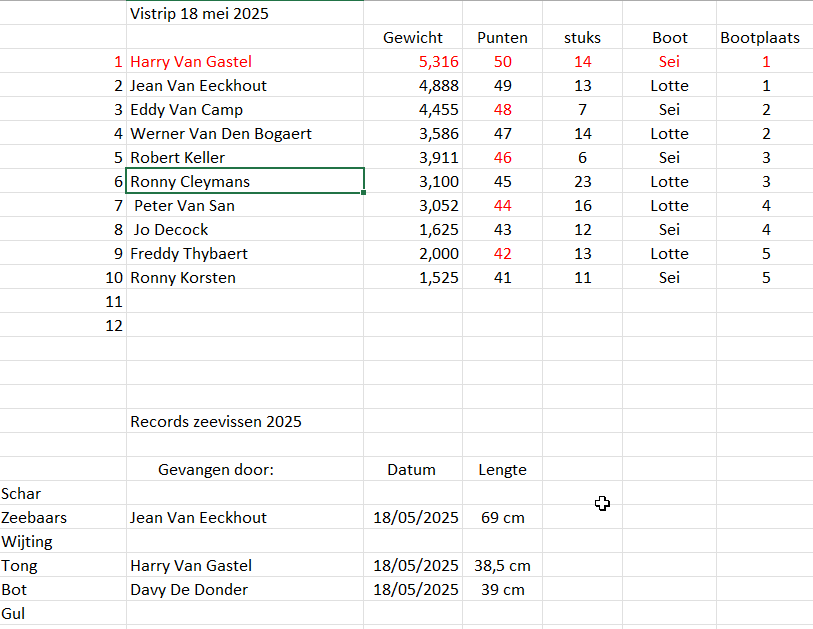Select the Bootplaats header cell
The image size is (813, 629).
point(764,37)
